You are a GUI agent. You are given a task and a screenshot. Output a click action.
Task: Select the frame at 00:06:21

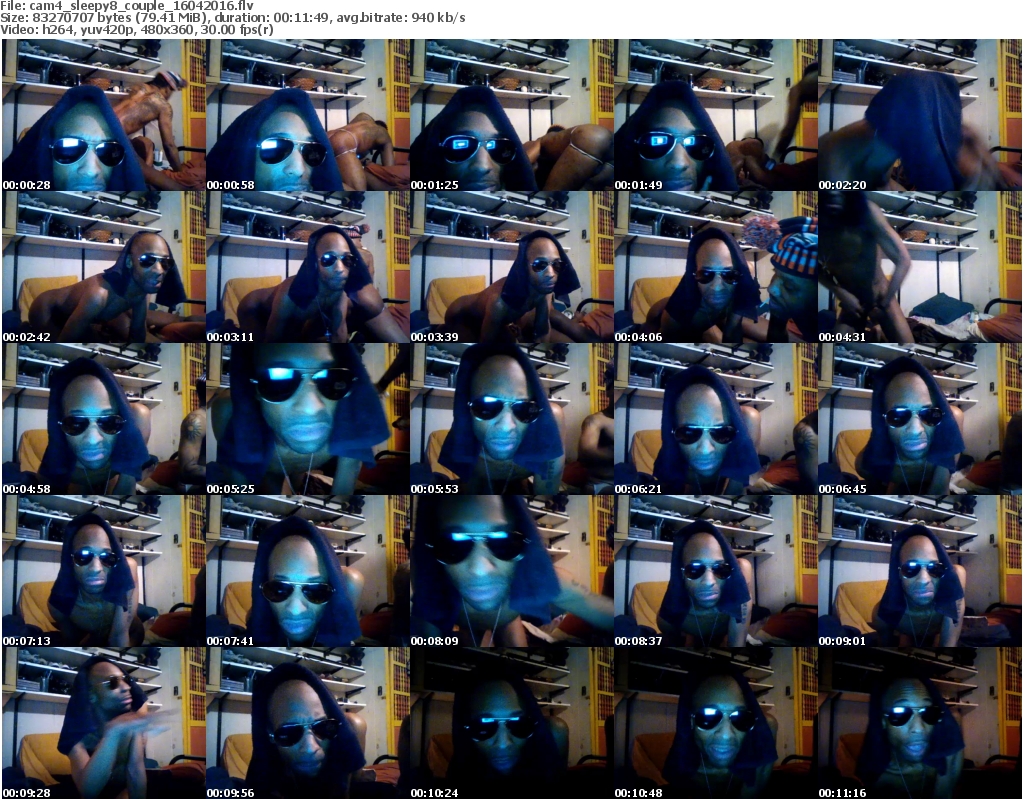tap(716, 419)
